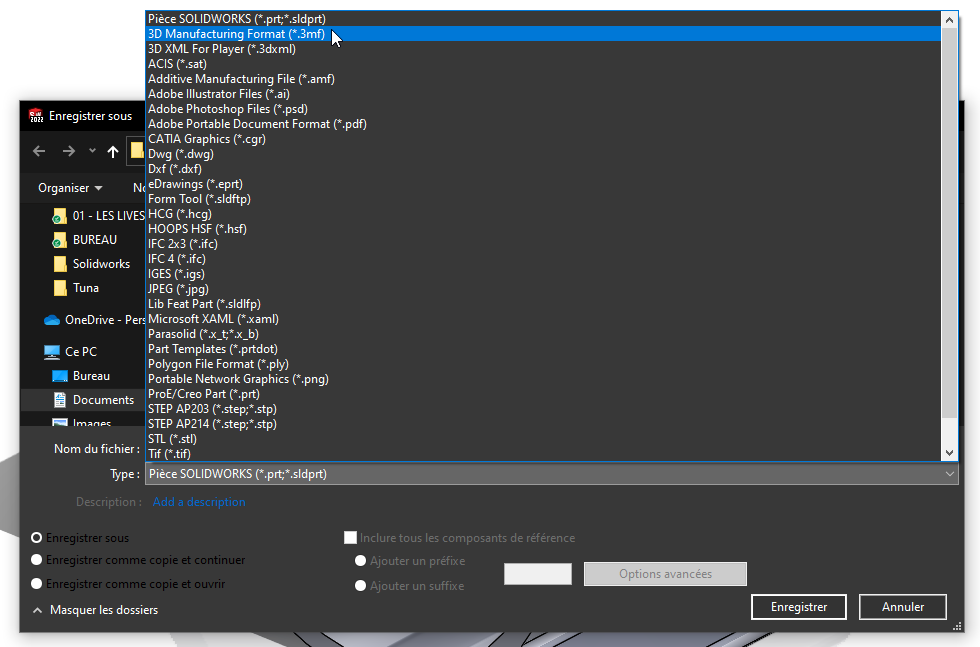Choose Adobe Photoshop Files (*.psd)
Screen dimensions: 980x647
click(543, 109)
